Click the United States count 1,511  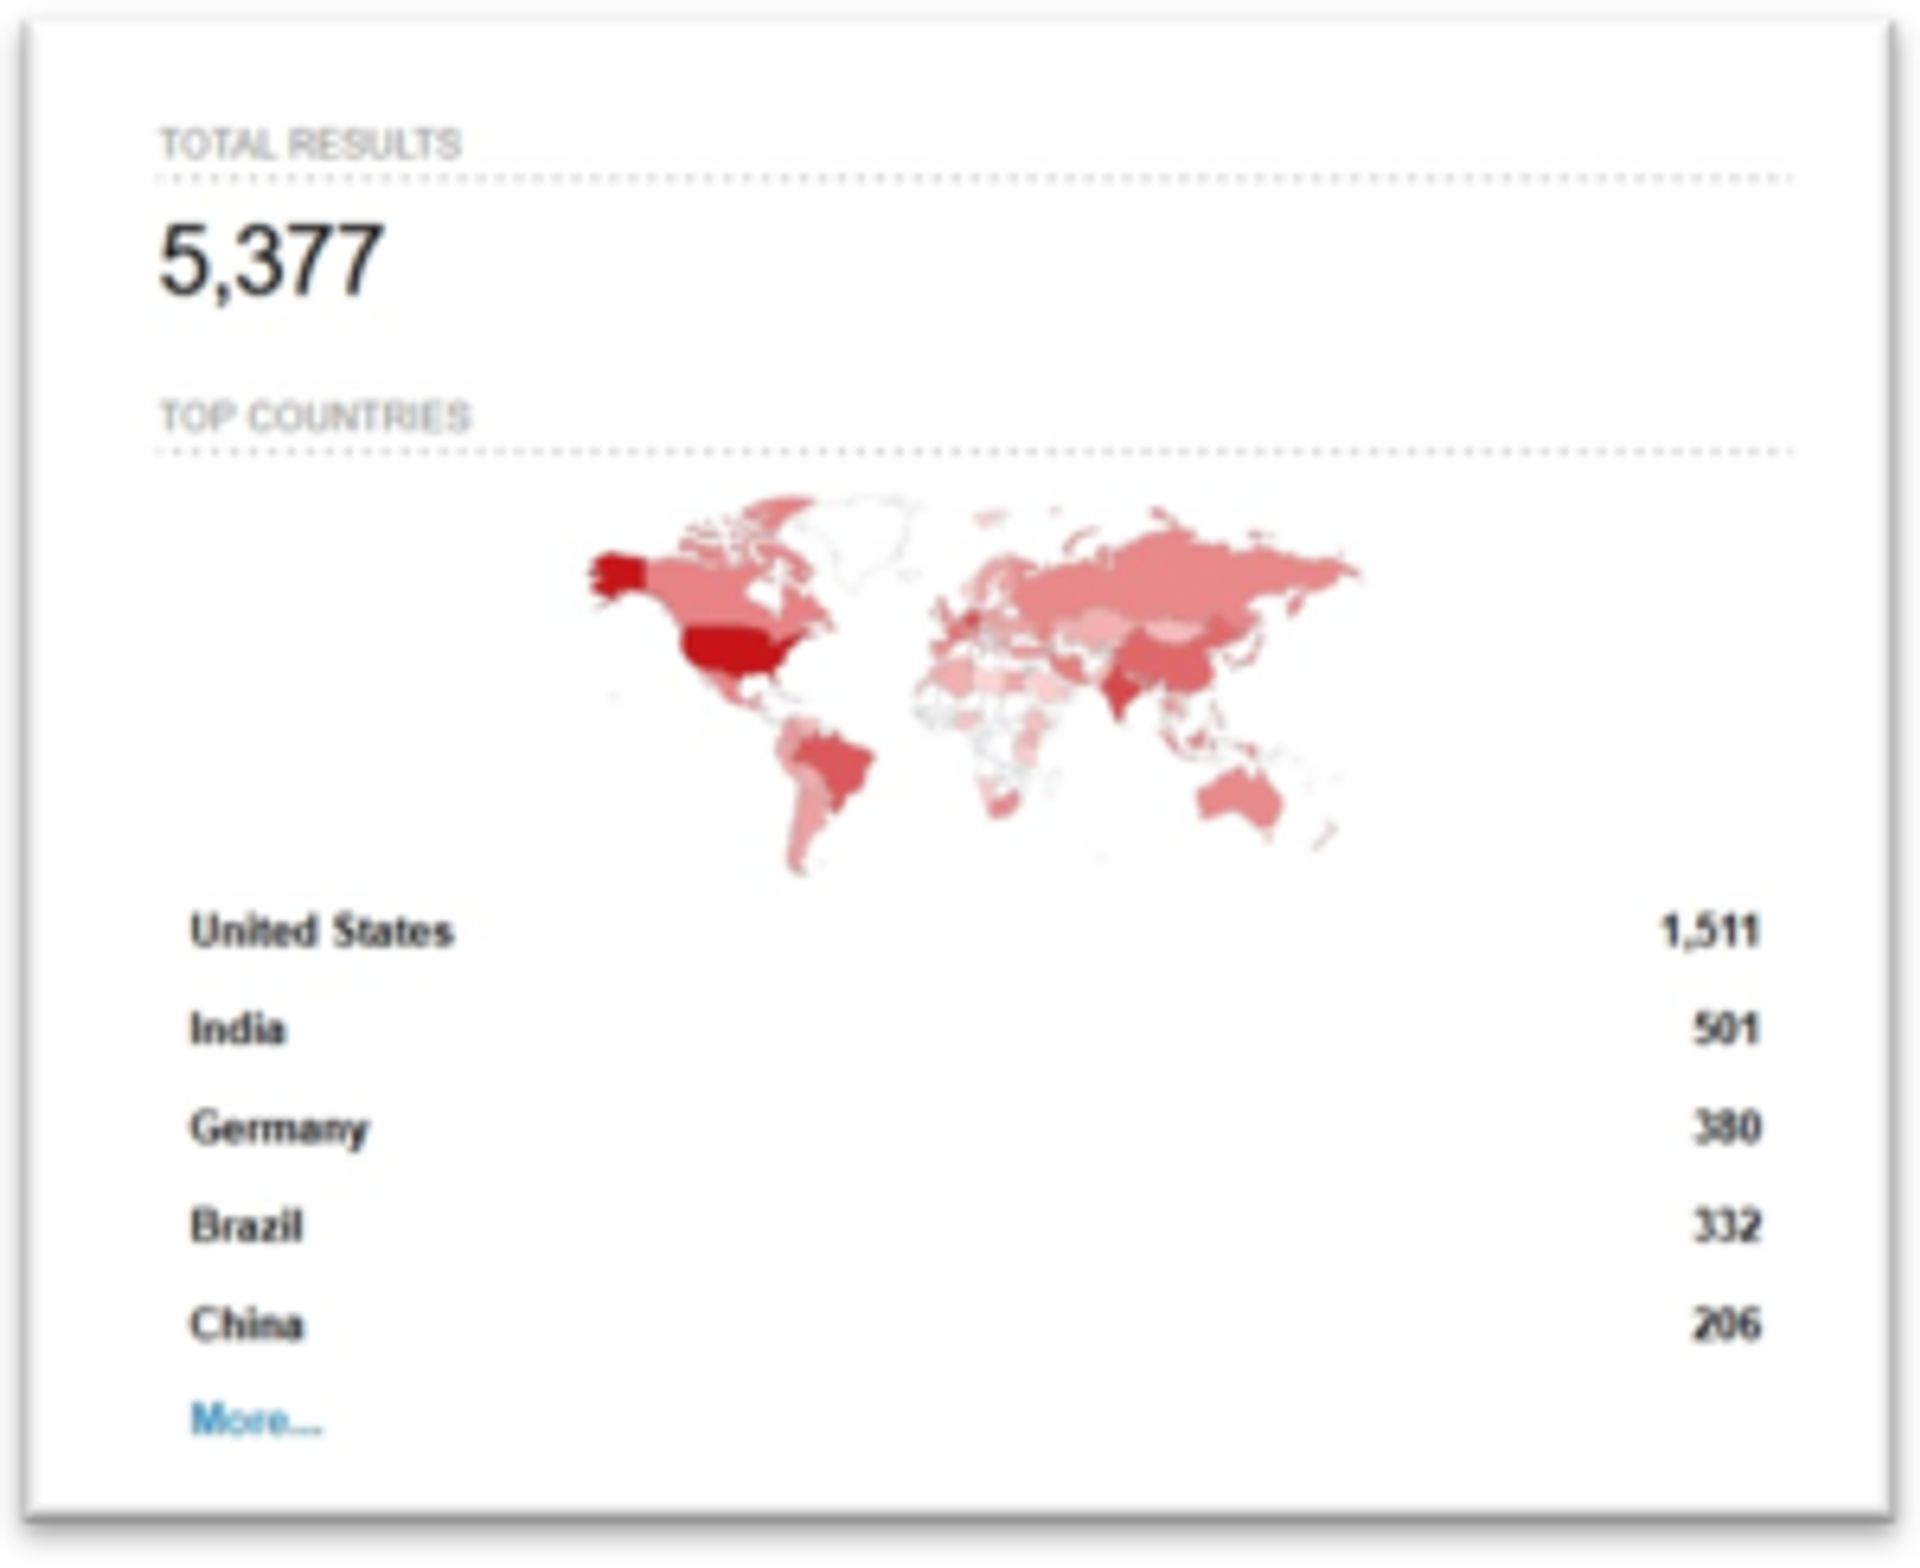(x=1710, y=931)
